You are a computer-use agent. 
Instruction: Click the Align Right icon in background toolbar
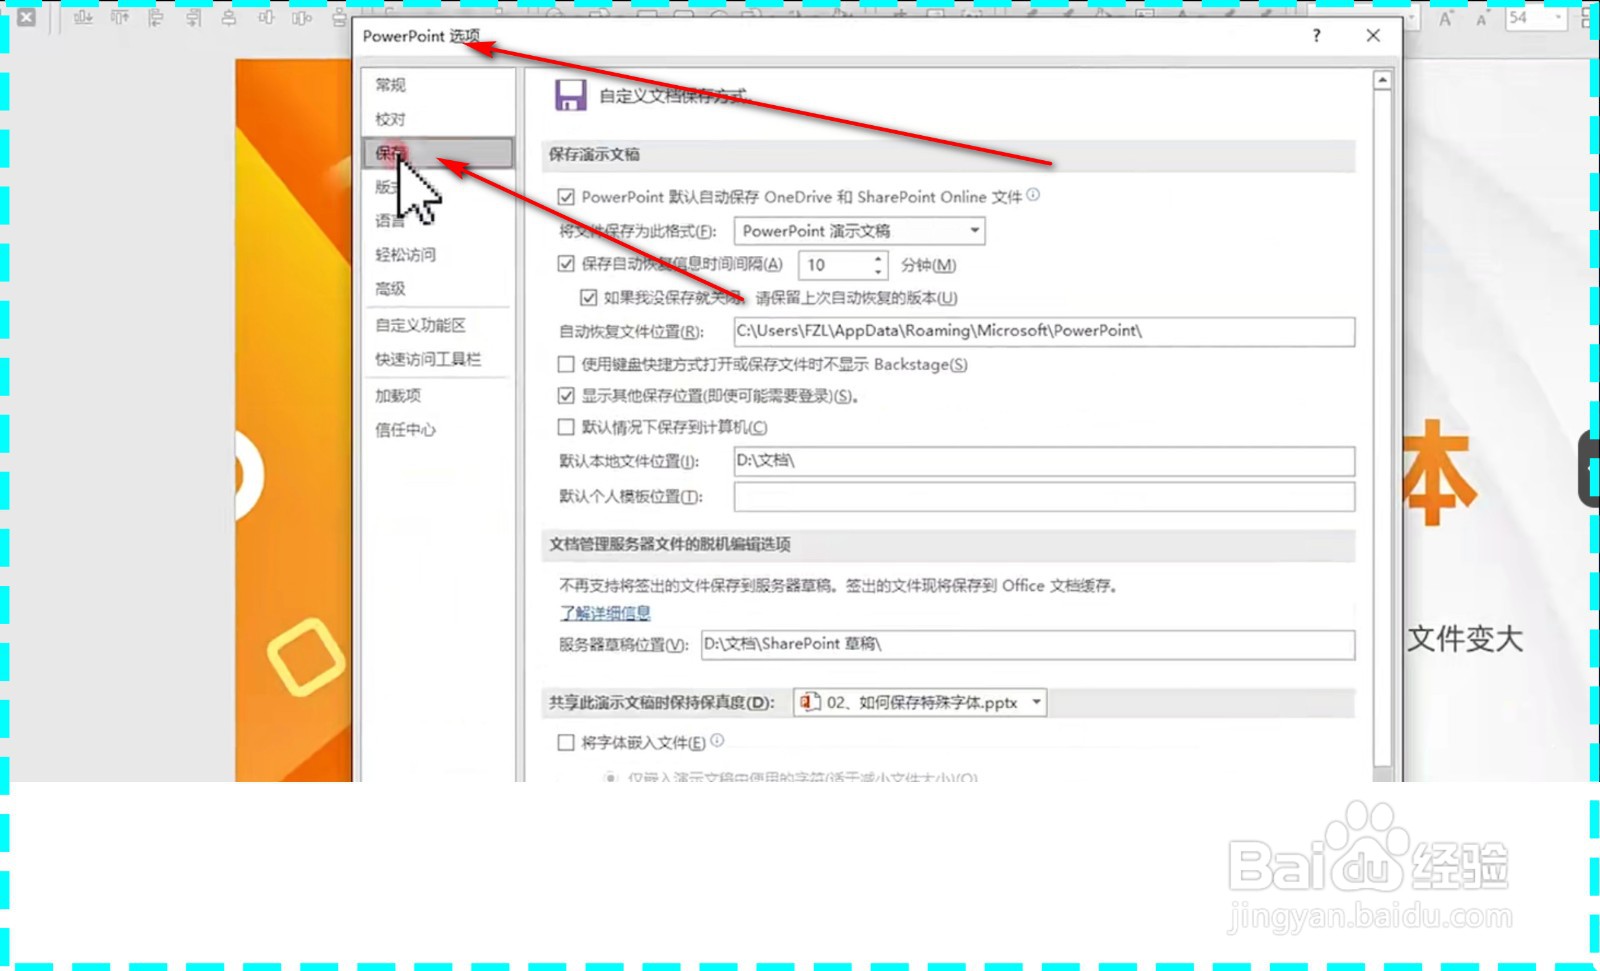click(x=193, y=17)
